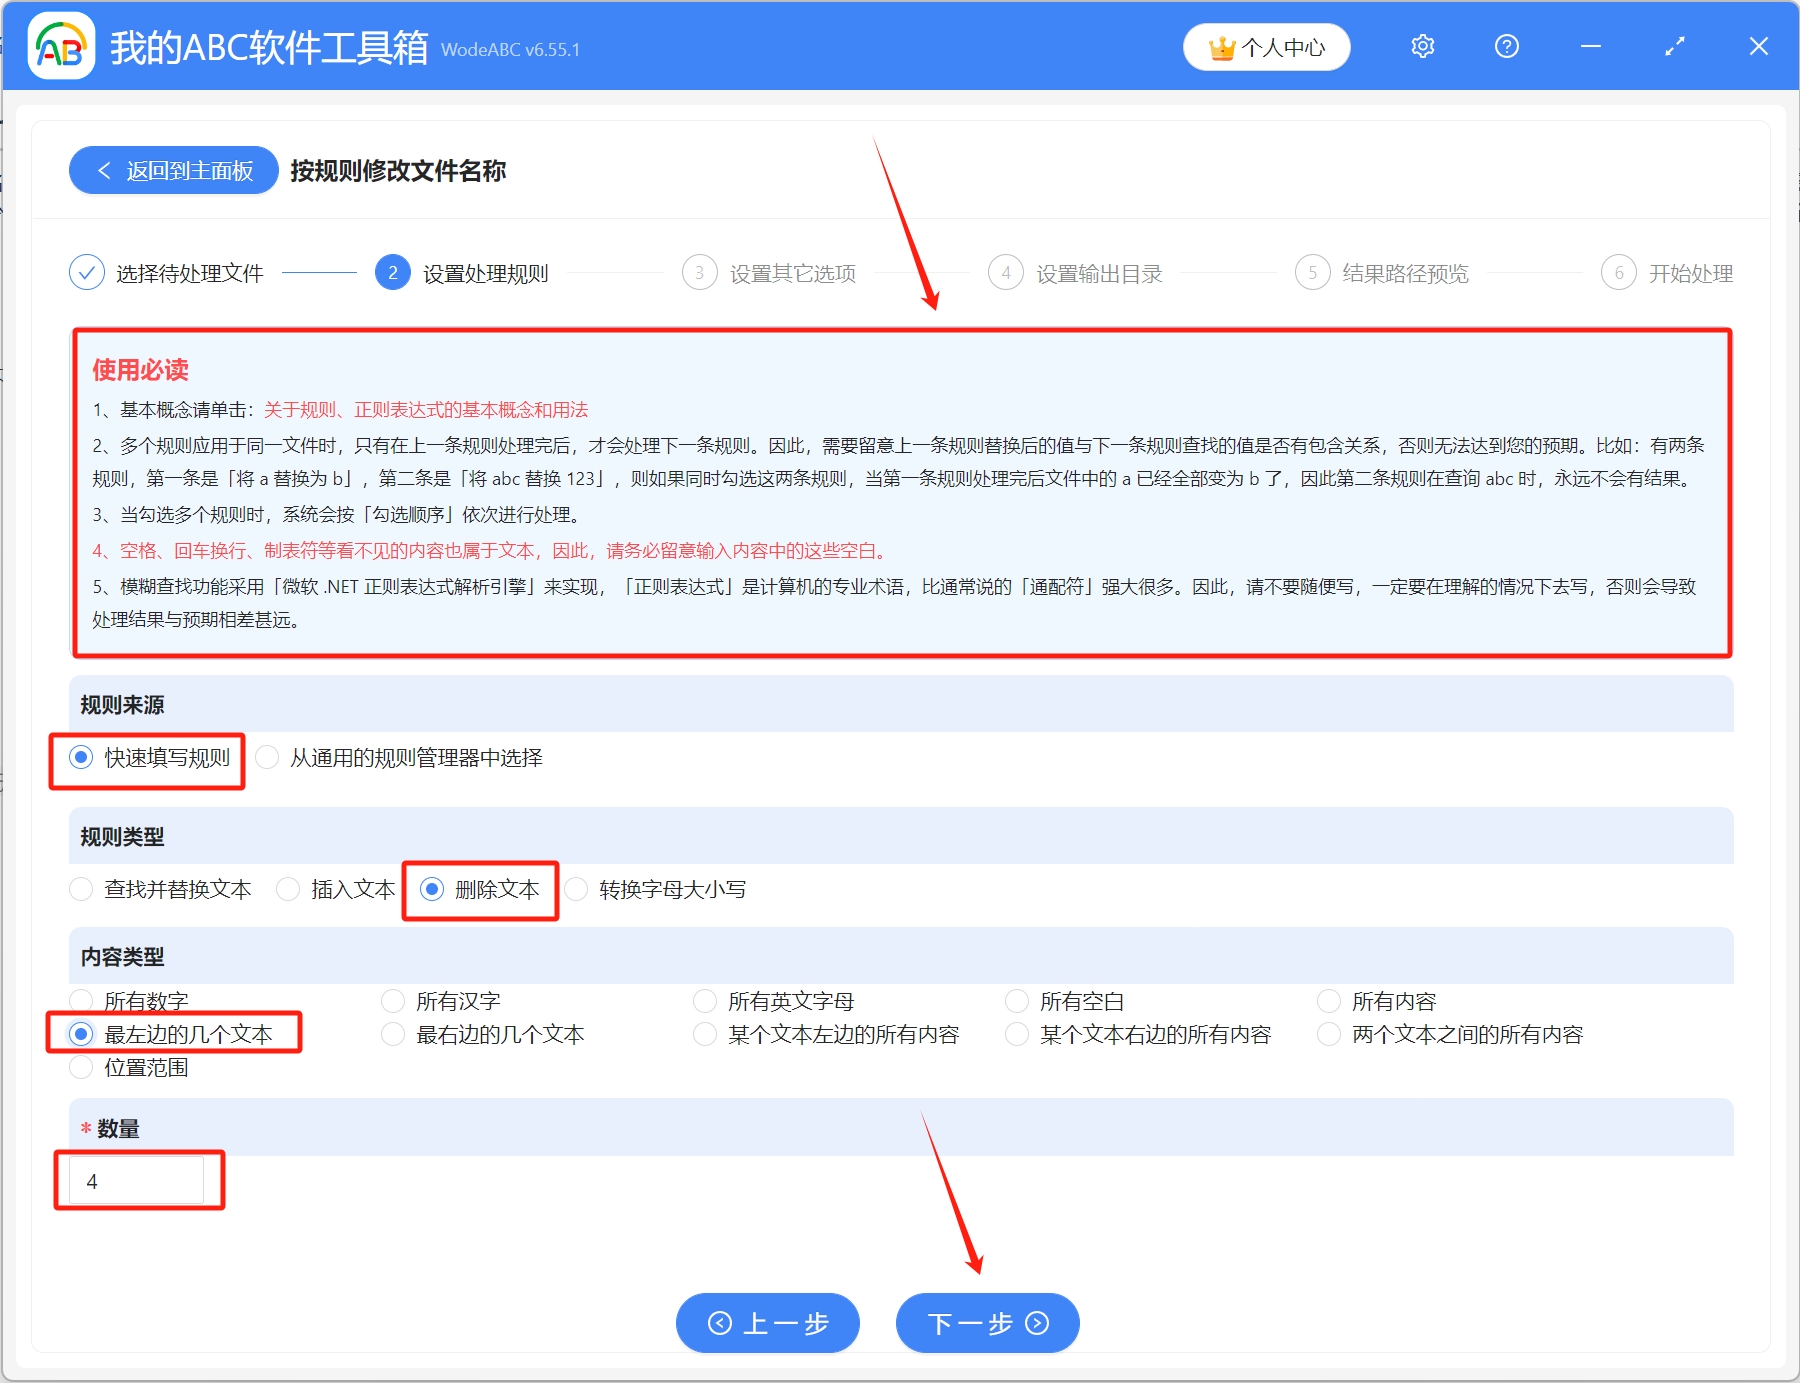This screenshot has width=1800, height=1383.
Task: Choose 插入文本 rule type
Action: [x=288, y=888]
